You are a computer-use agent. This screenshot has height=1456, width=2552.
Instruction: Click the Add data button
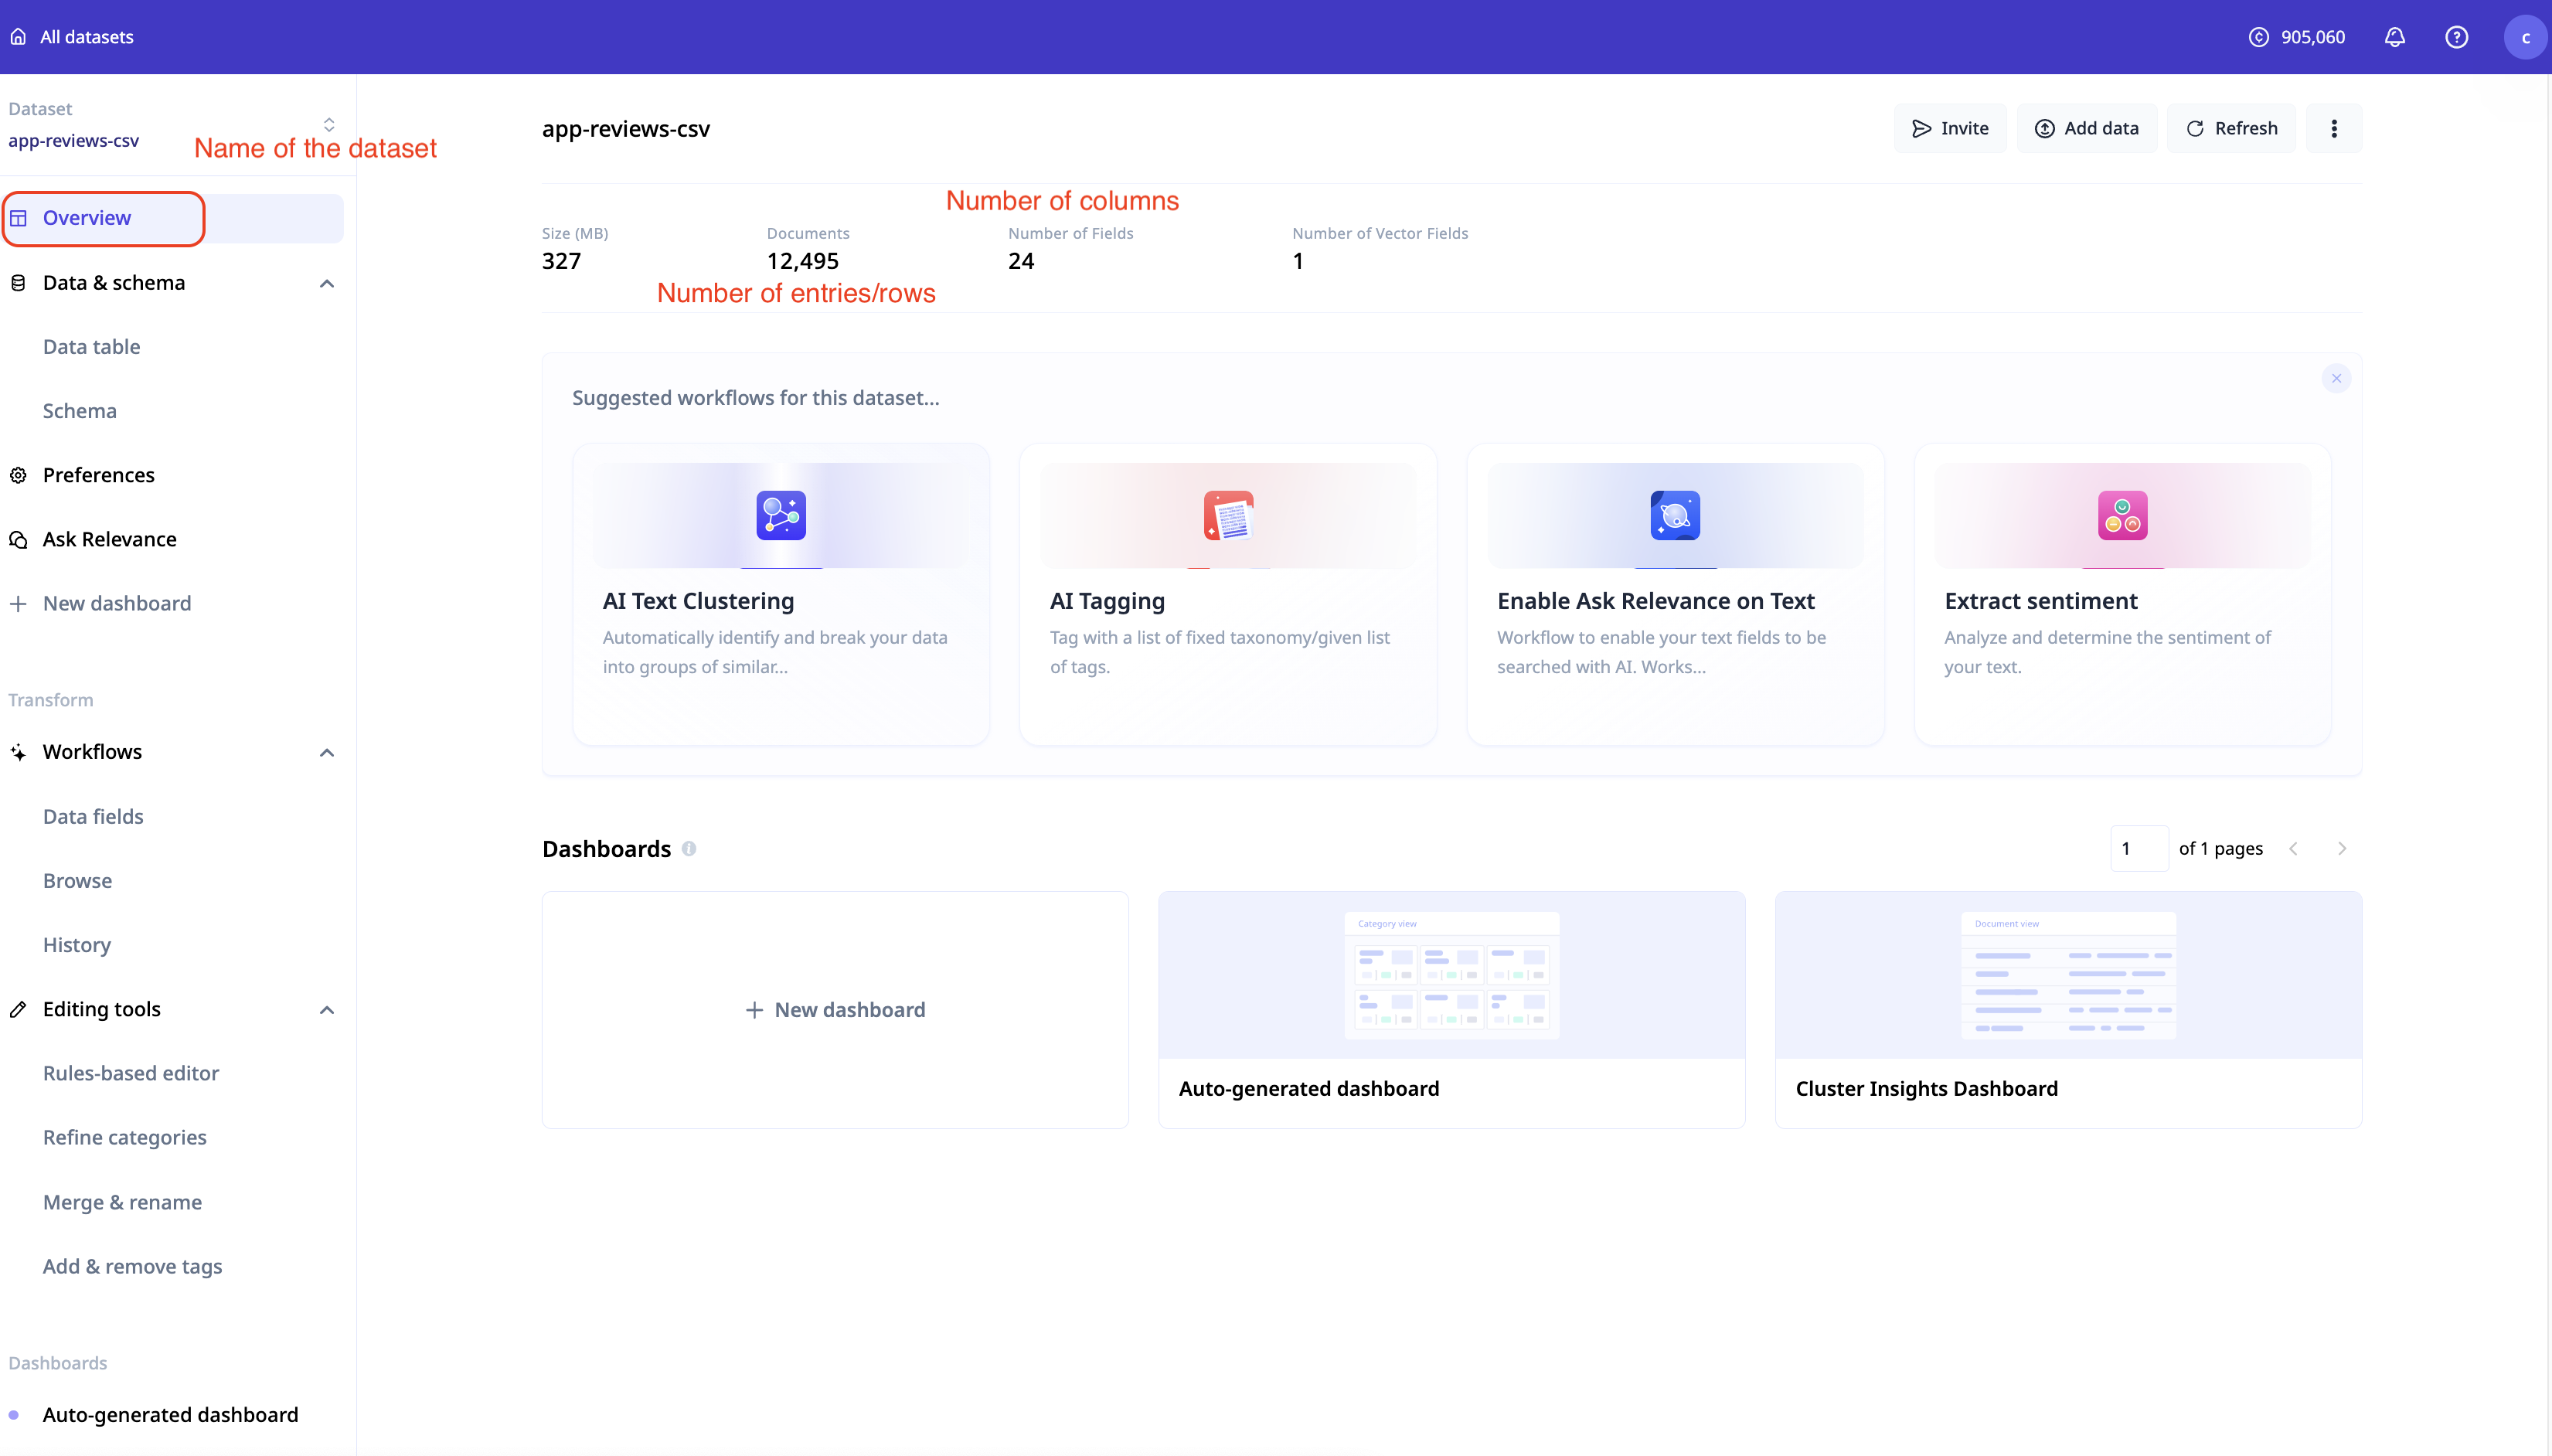pyautogui.click(x=2087, y=128)
